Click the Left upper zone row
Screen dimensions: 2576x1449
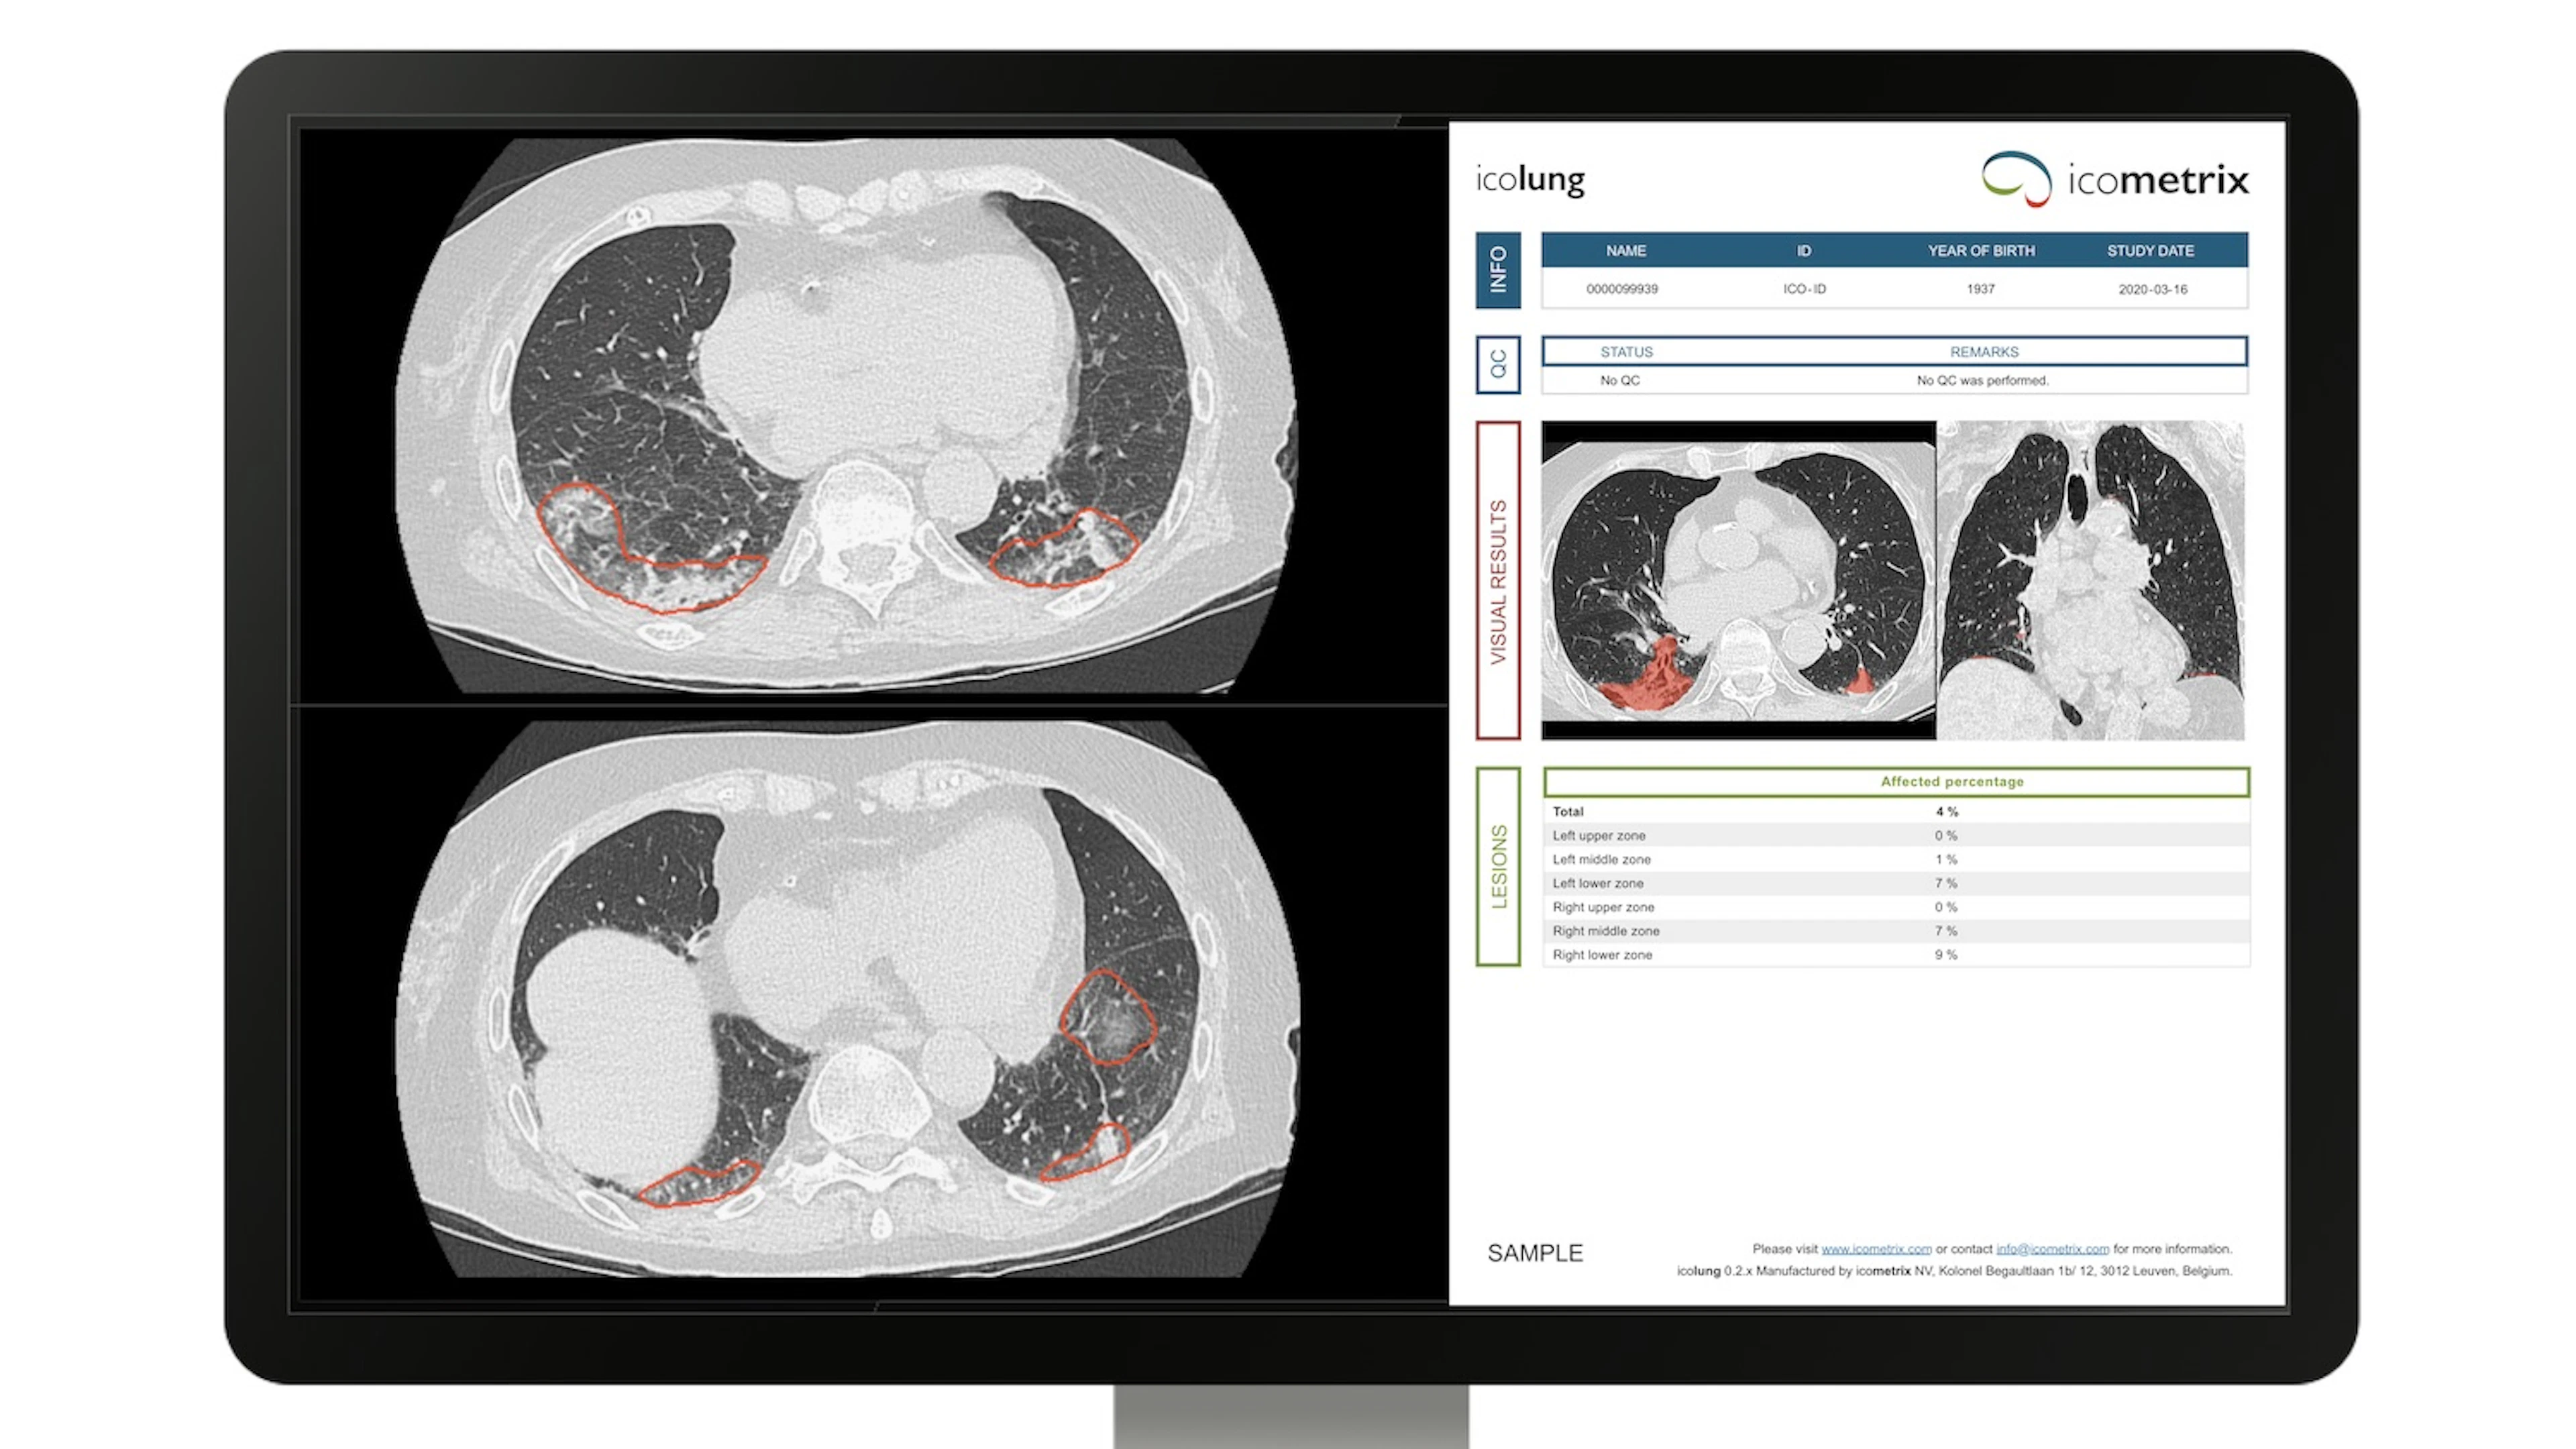1896,836
